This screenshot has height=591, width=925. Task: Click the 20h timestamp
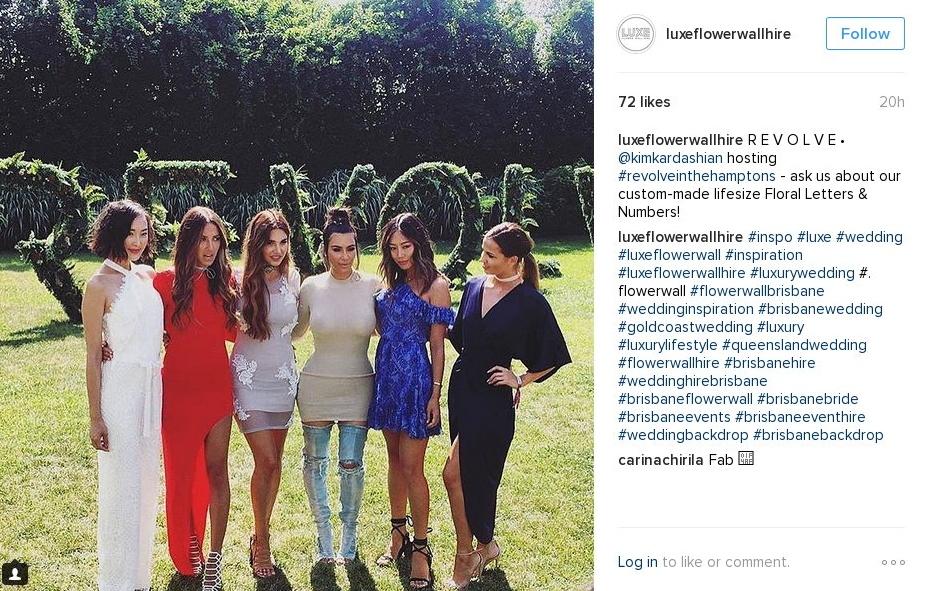click(891, 102)
